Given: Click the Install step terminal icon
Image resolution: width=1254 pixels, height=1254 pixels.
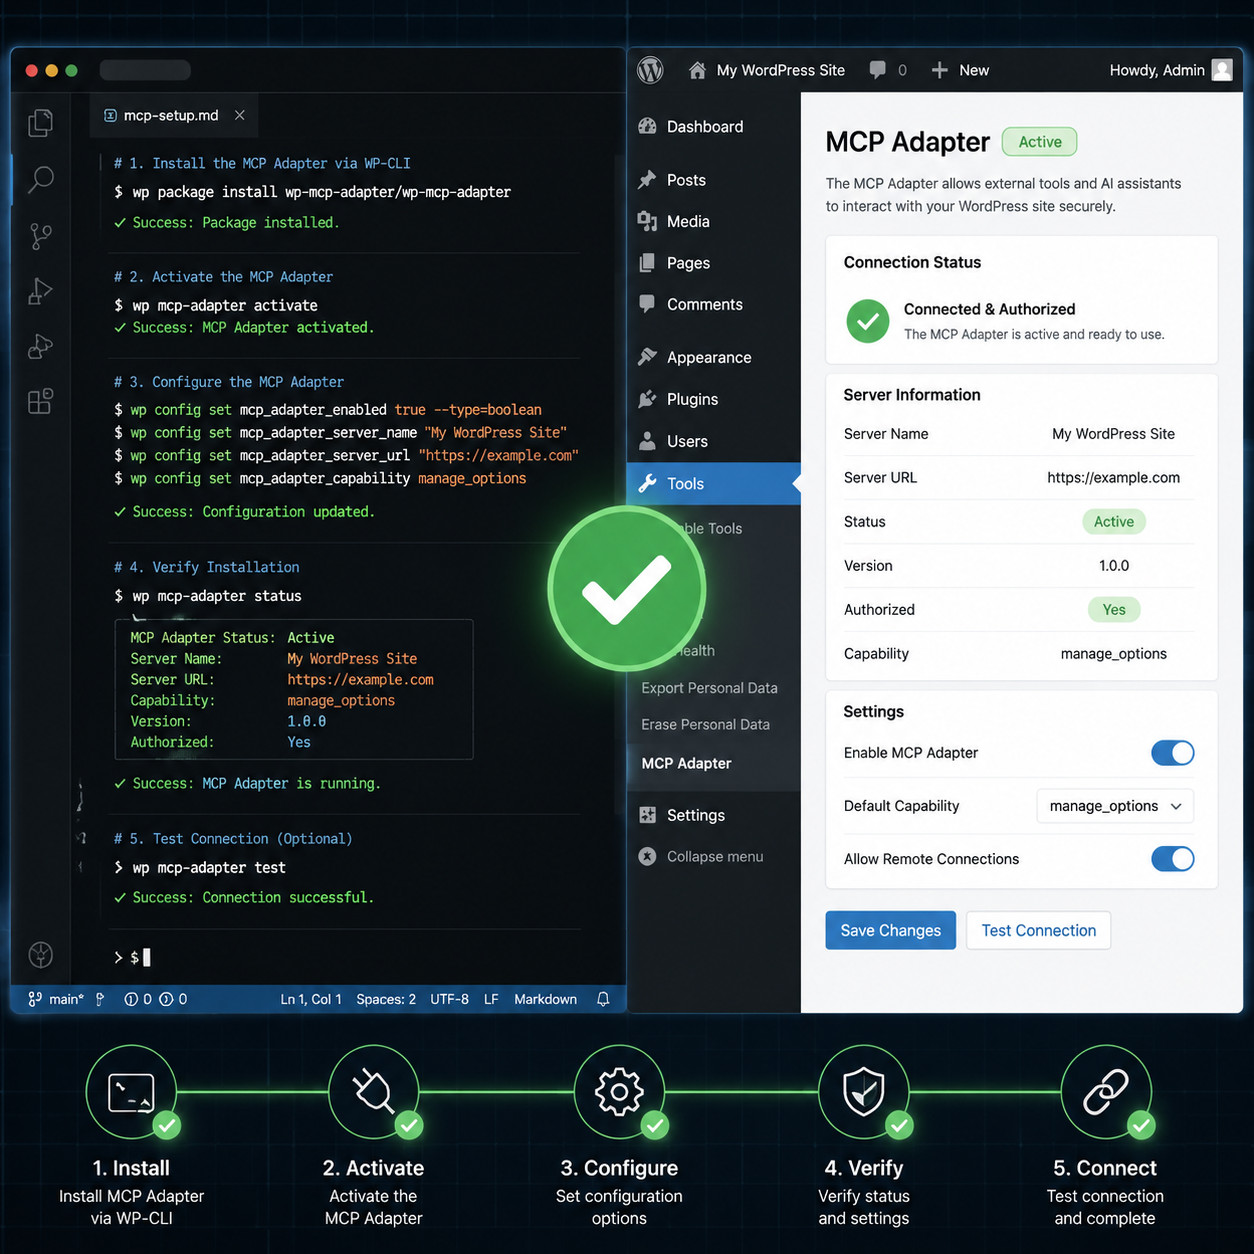Looking at the screenshot, I should [x=131, y=1092].
